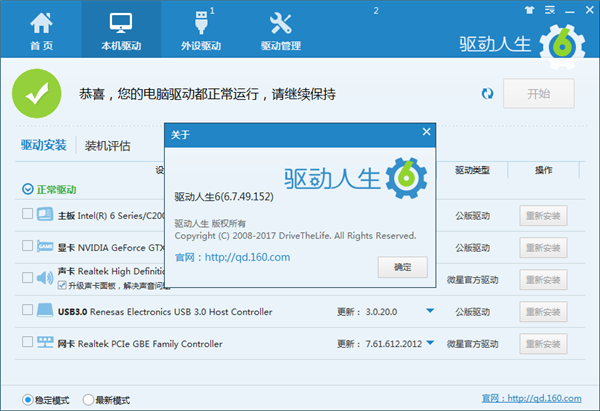Viewport: 600px width, 411px height.
Task: Uncheck the 升级声卡面板 option
Action: (x=62, y=286)
